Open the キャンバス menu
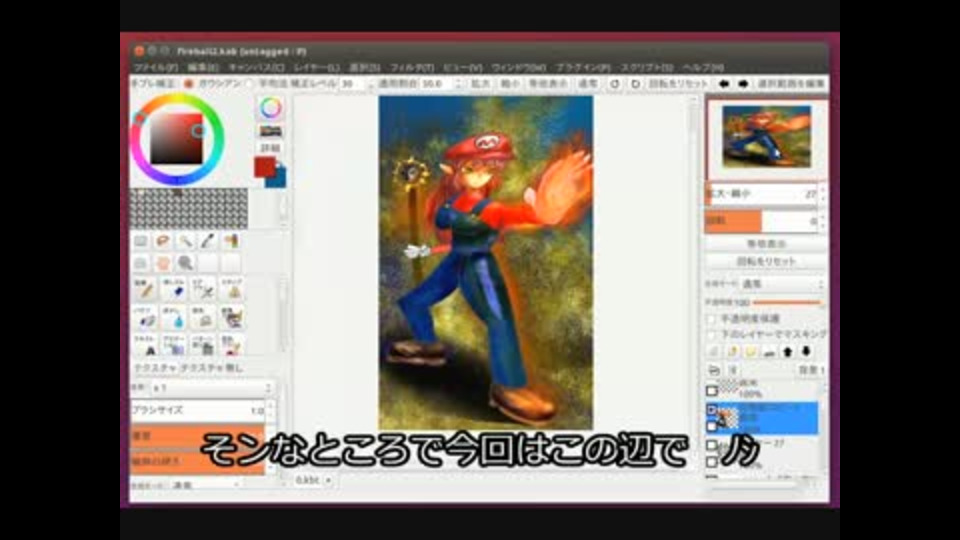Image resolution: width=960 pixels, height=540 pixels. click(257, 67)
